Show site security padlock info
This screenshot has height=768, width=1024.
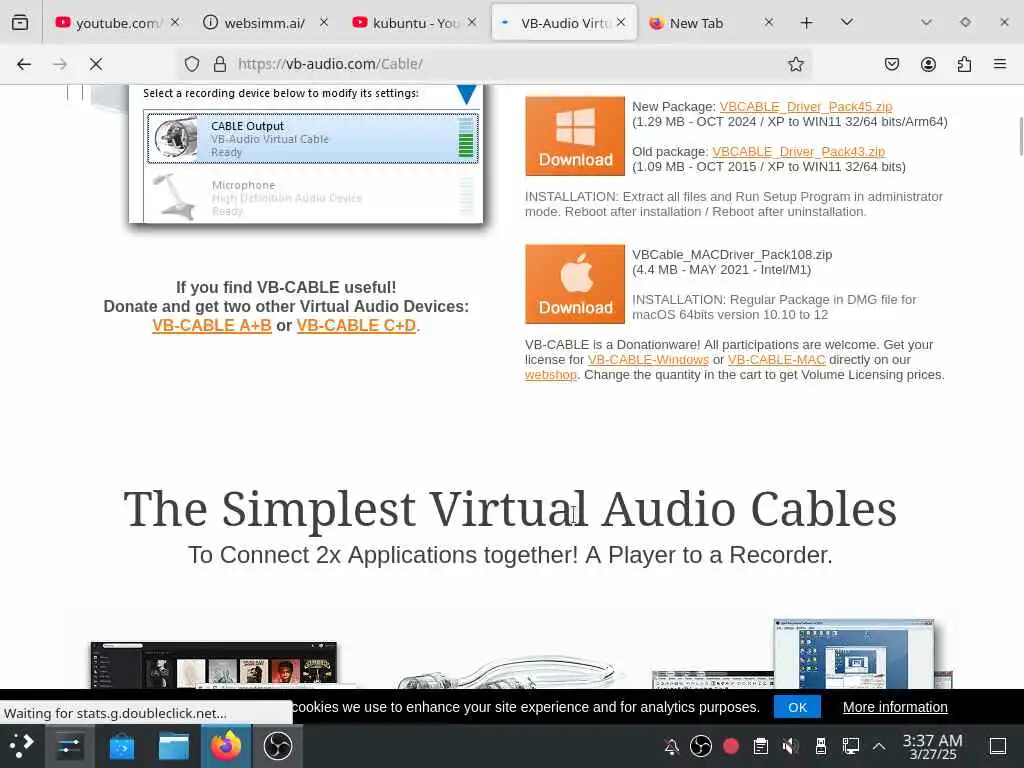(220, 64)
